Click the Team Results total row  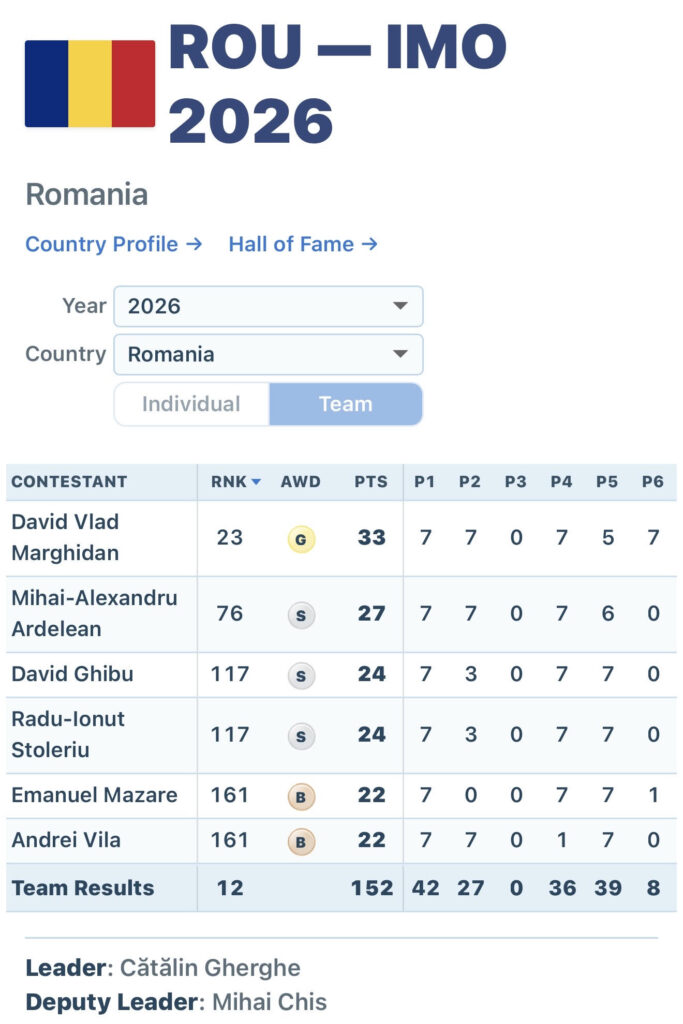(341, 888)
